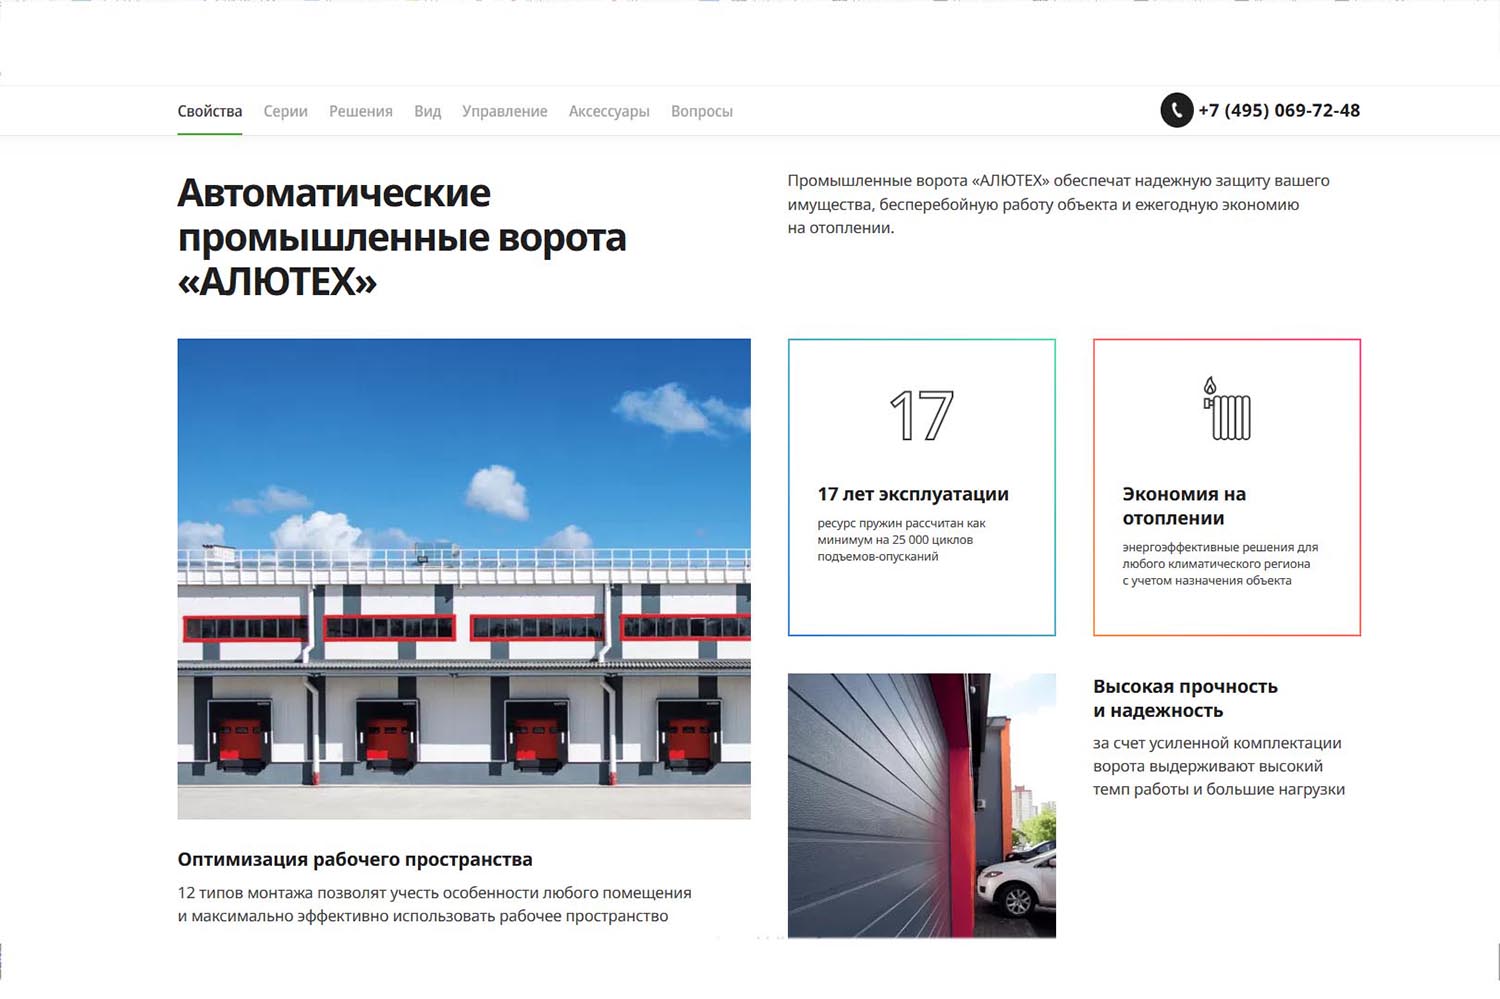Call the +7 (495) 069-72-48 number
The width and height of the screenshot is (1500, 999).
[x=1278, y=110]
